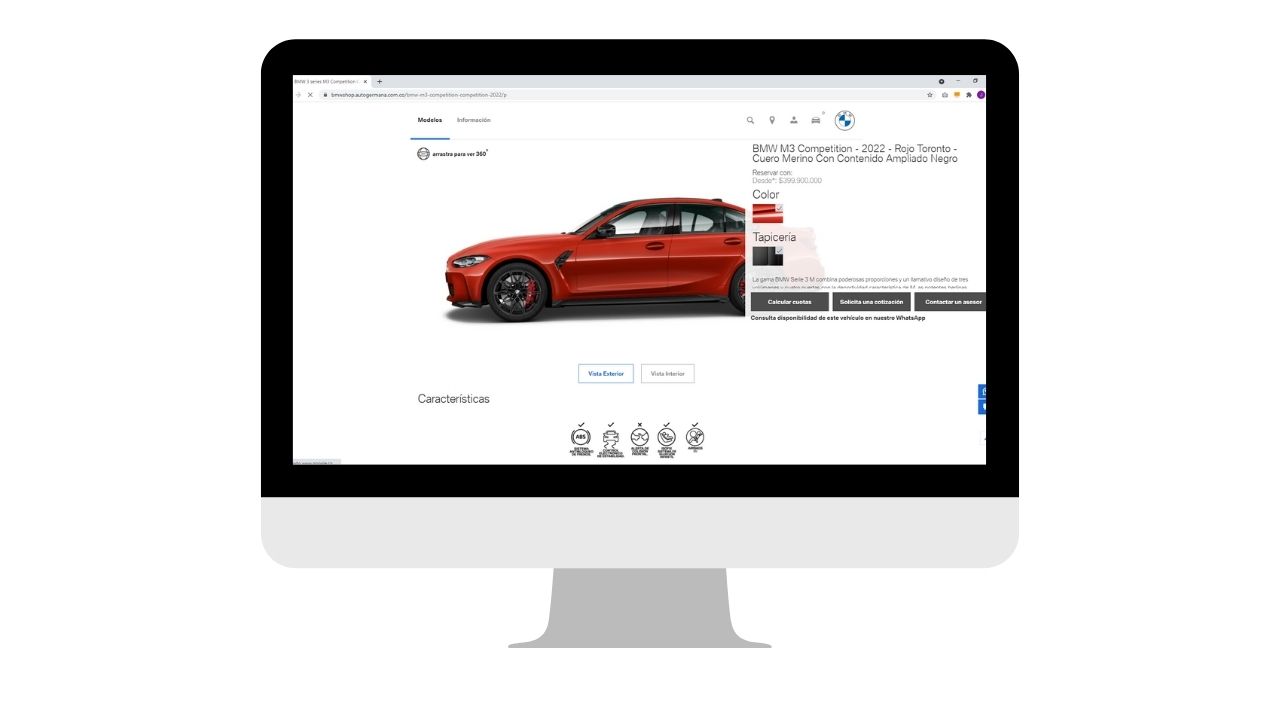
Task: Open the user account profile icon
Action: [x=794, y=120]
